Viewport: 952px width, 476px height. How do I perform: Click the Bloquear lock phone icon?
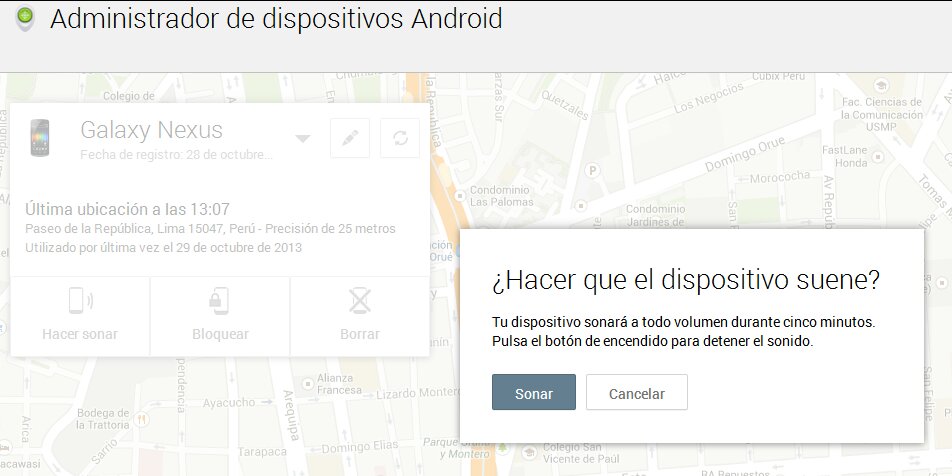click(x=219, y=301)
